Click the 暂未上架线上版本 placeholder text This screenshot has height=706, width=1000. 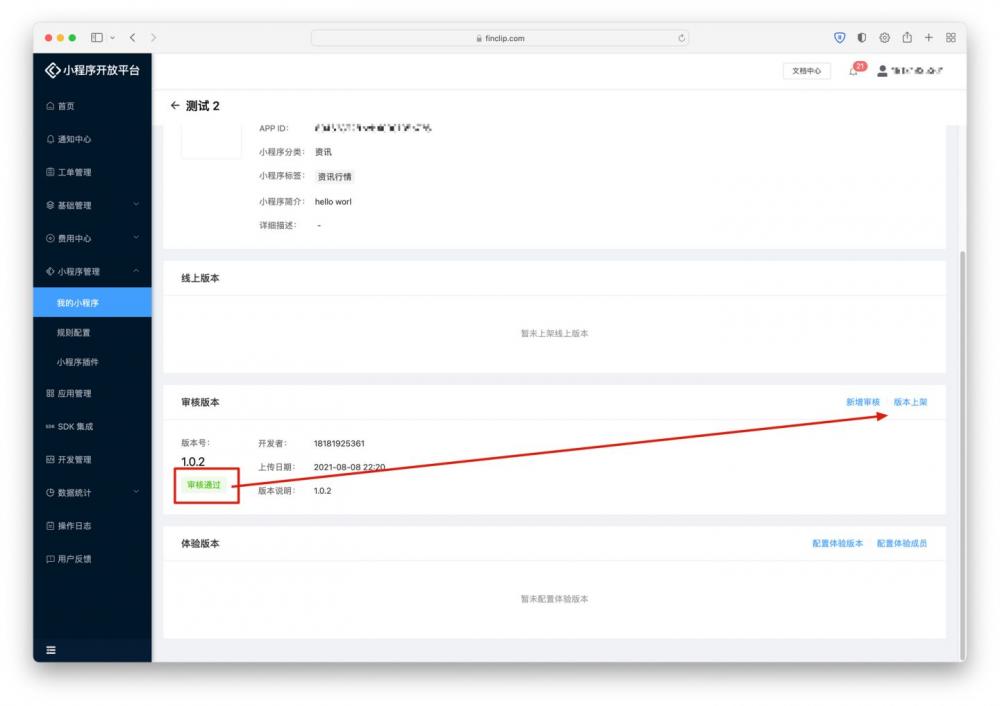pyautogui.click(x=554, y=334)
